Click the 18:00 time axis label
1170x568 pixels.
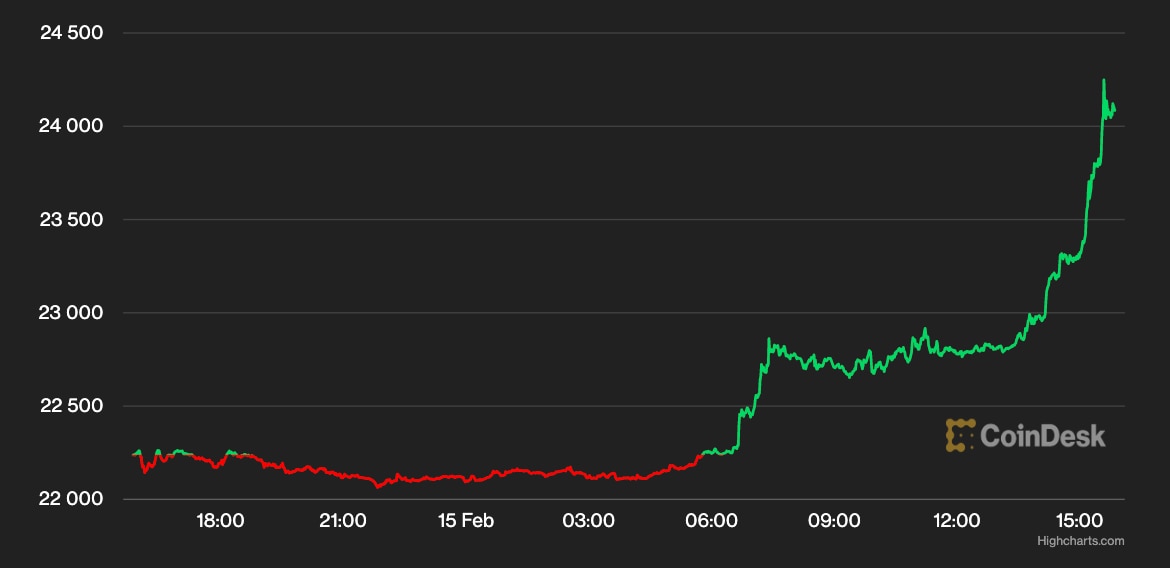(x=219, y=521)
